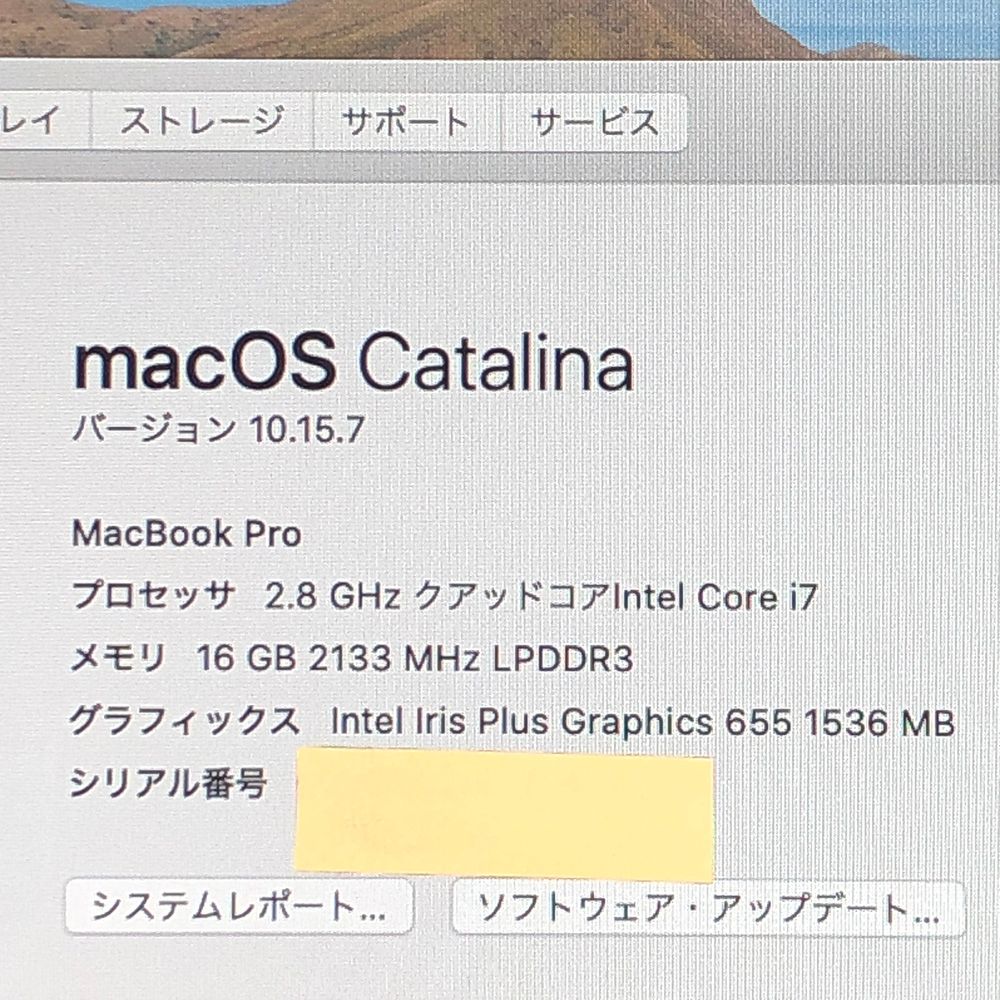Screen dimensions: 1000x1000
Task: Go to the partially visible ディスプレイ tab
Action: click(43, 119)
